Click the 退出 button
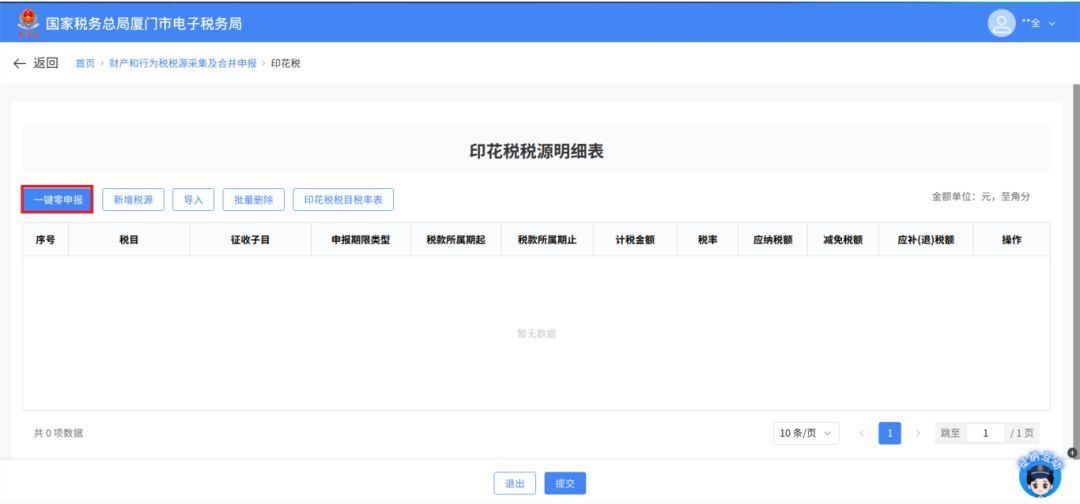Image resolution: width=1080 pixels, height=504 pixels. 515,483
